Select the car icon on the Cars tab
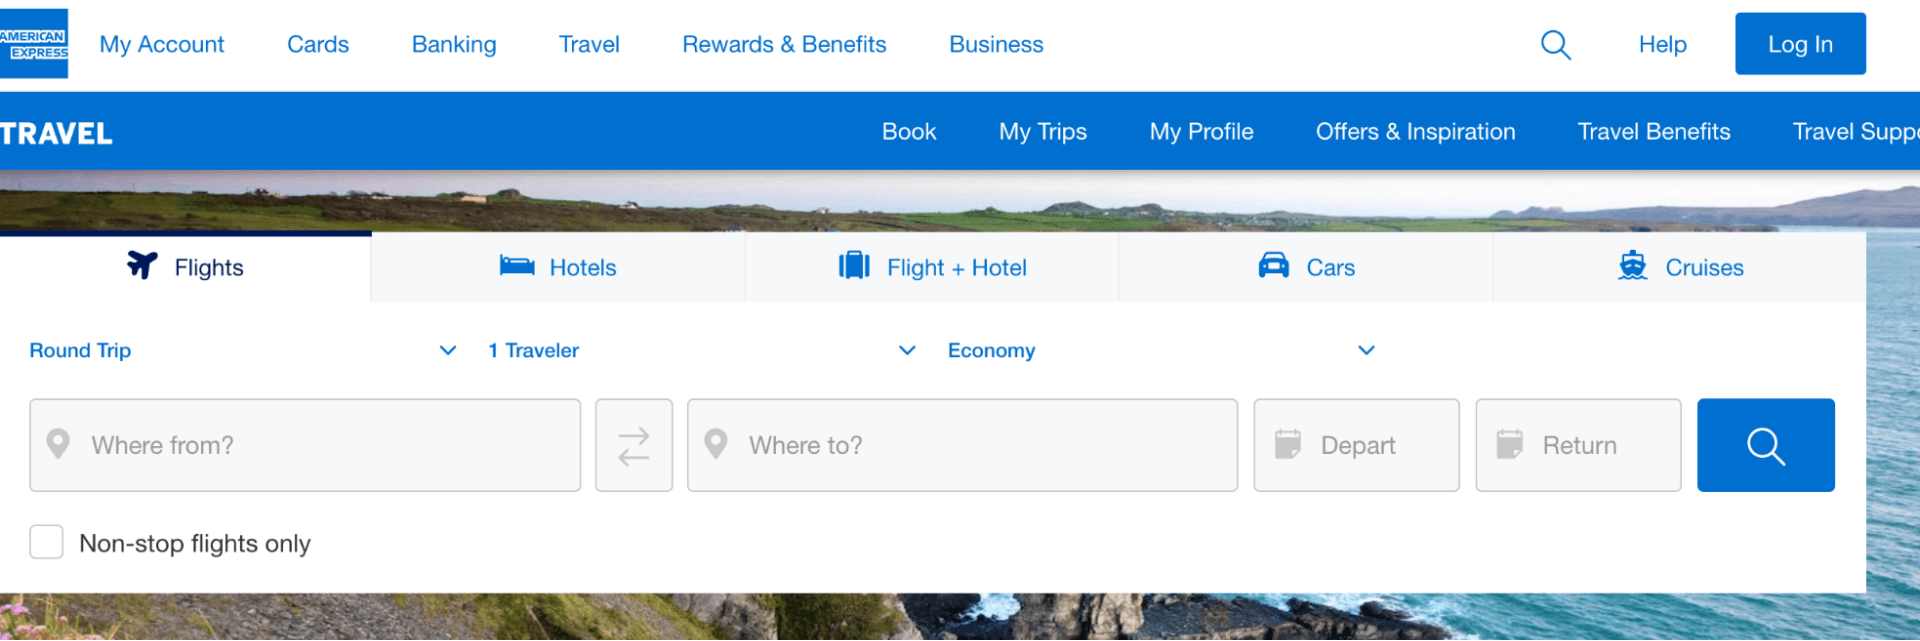This screenshot has width=1920, height=641. [1272, 266]
